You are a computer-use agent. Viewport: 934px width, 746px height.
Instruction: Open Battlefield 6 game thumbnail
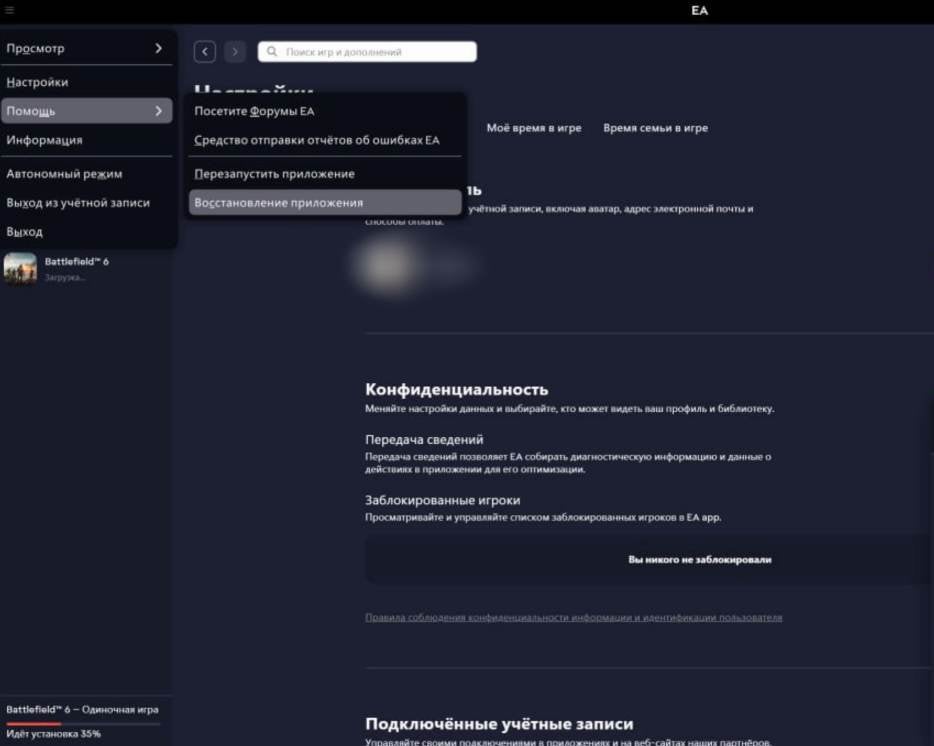click(20, 268)
